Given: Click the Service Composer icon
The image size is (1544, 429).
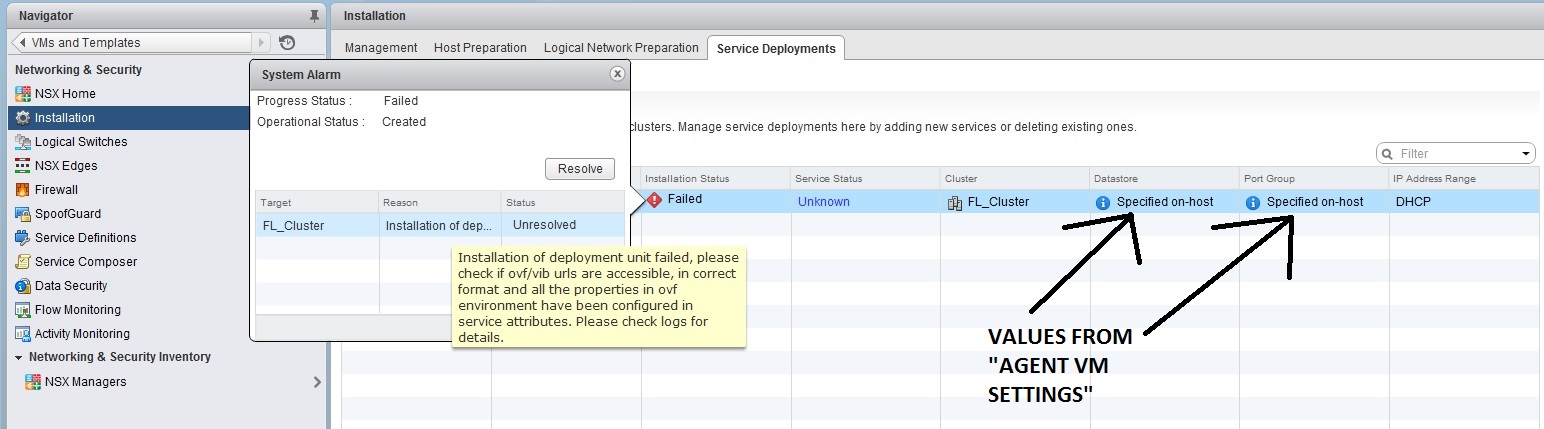Looking at the screenshot, I should click(x=23, y=262).
